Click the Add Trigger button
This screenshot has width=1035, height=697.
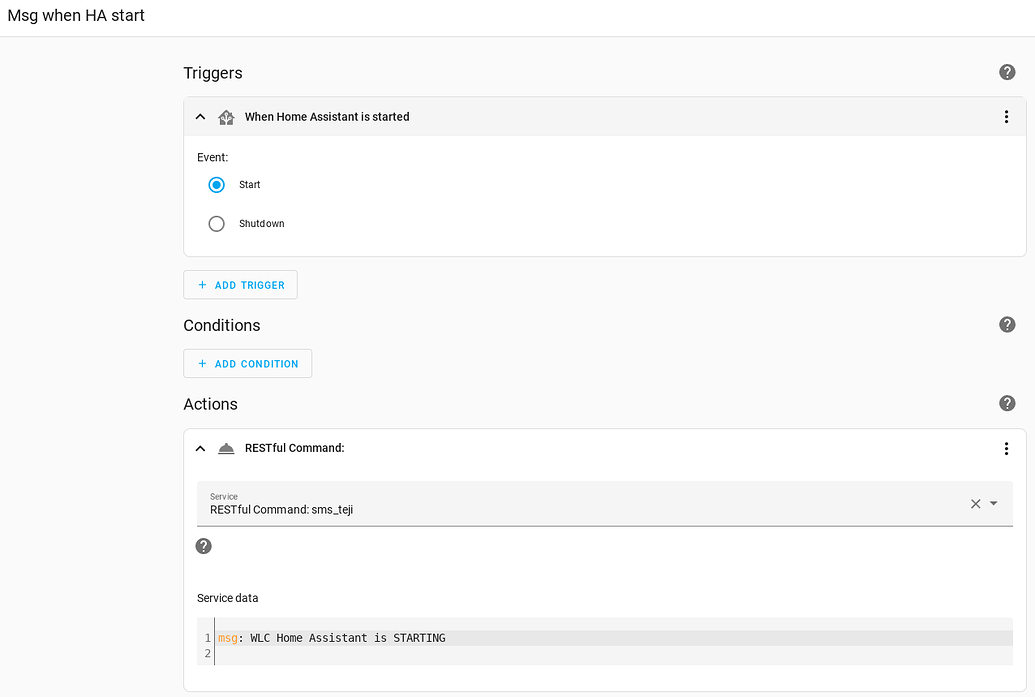click(240, 284)
